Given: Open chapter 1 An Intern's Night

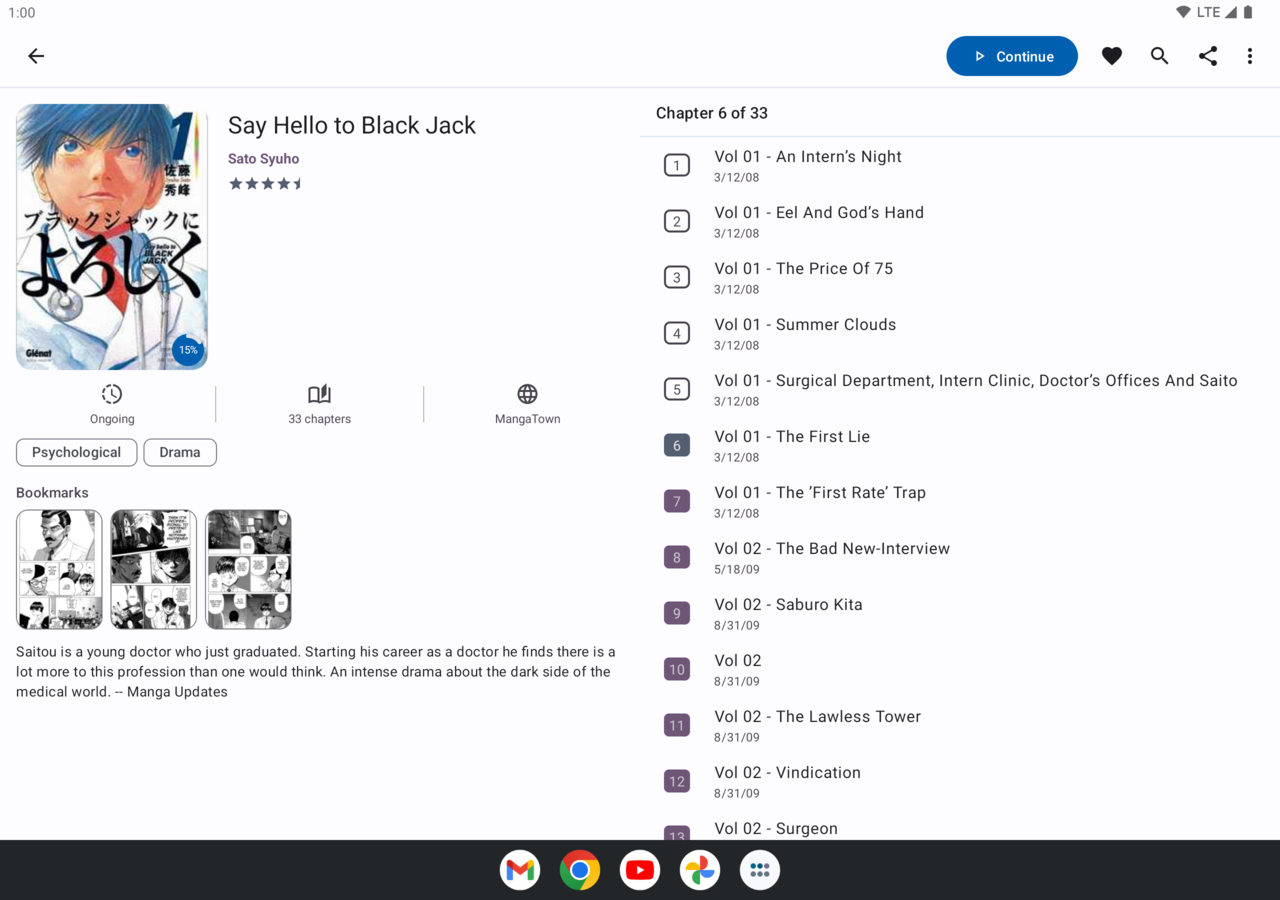Looking at the screenshot, I should (808, 165).
